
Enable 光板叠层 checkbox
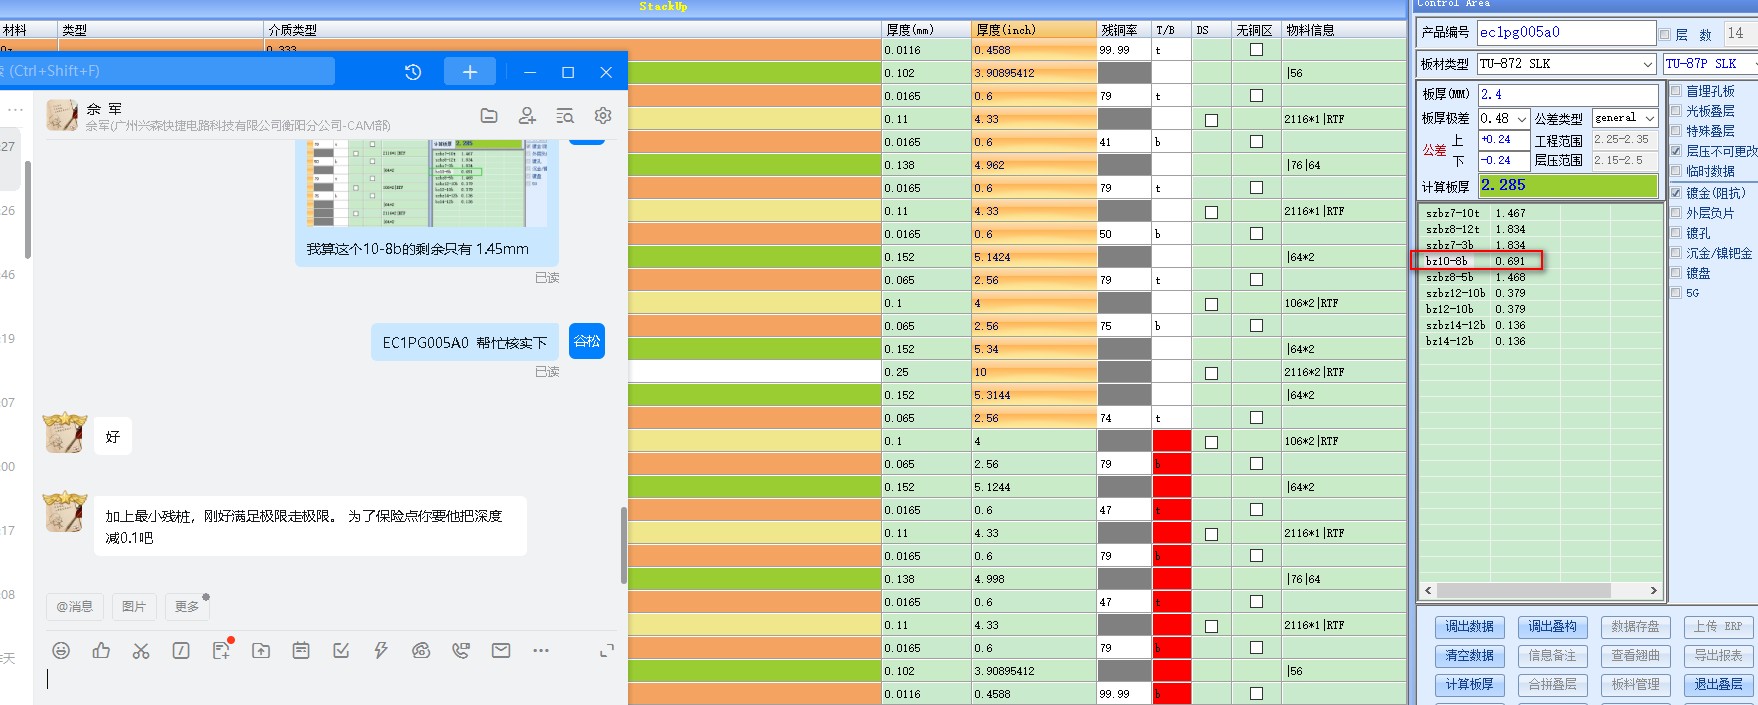[x=1676, y=111]
